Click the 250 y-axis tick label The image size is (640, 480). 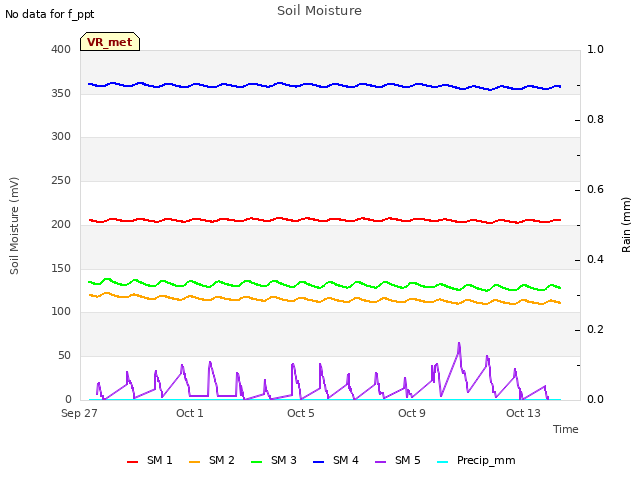click(x=61, y=181)
